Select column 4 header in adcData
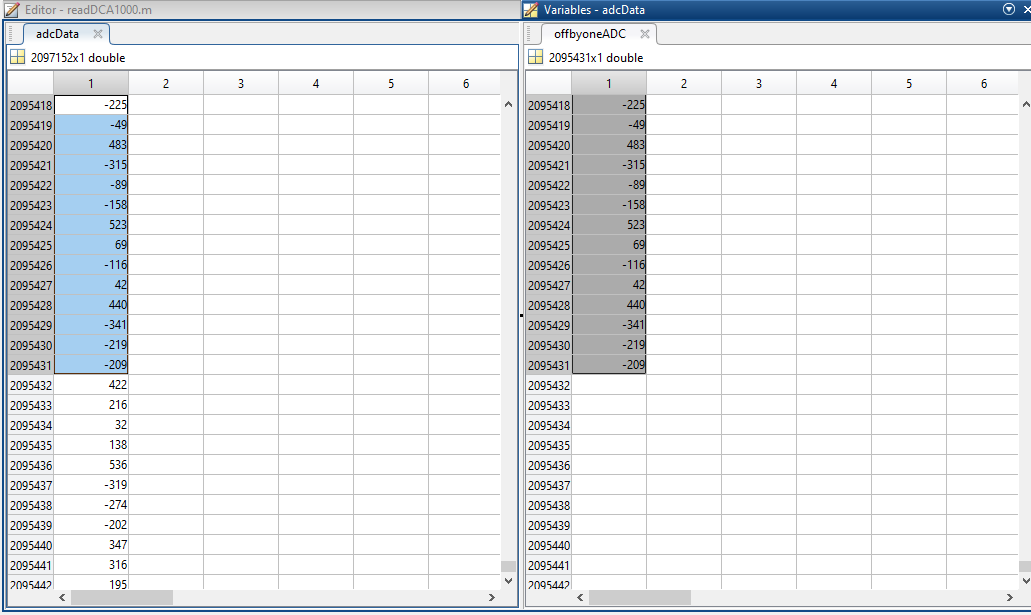1031x615 pixels. click(316, 84)
